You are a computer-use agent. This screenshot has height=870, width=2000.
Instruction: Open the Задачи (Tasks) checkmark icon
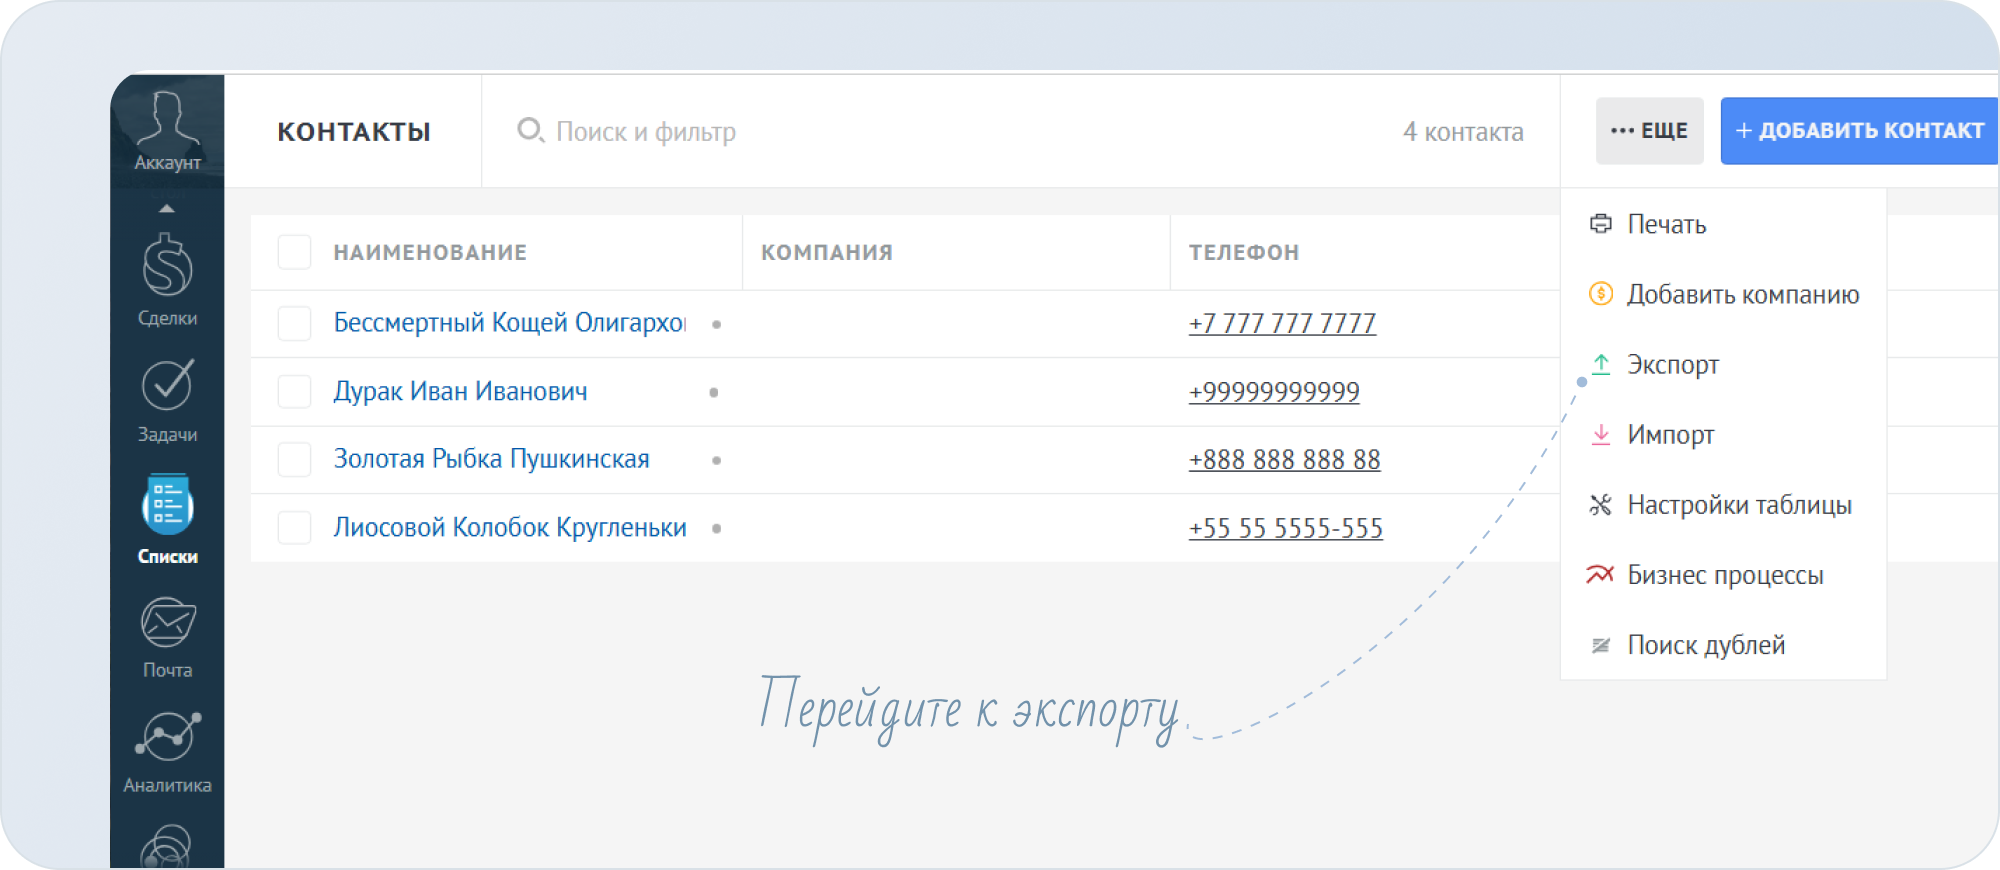167,386
